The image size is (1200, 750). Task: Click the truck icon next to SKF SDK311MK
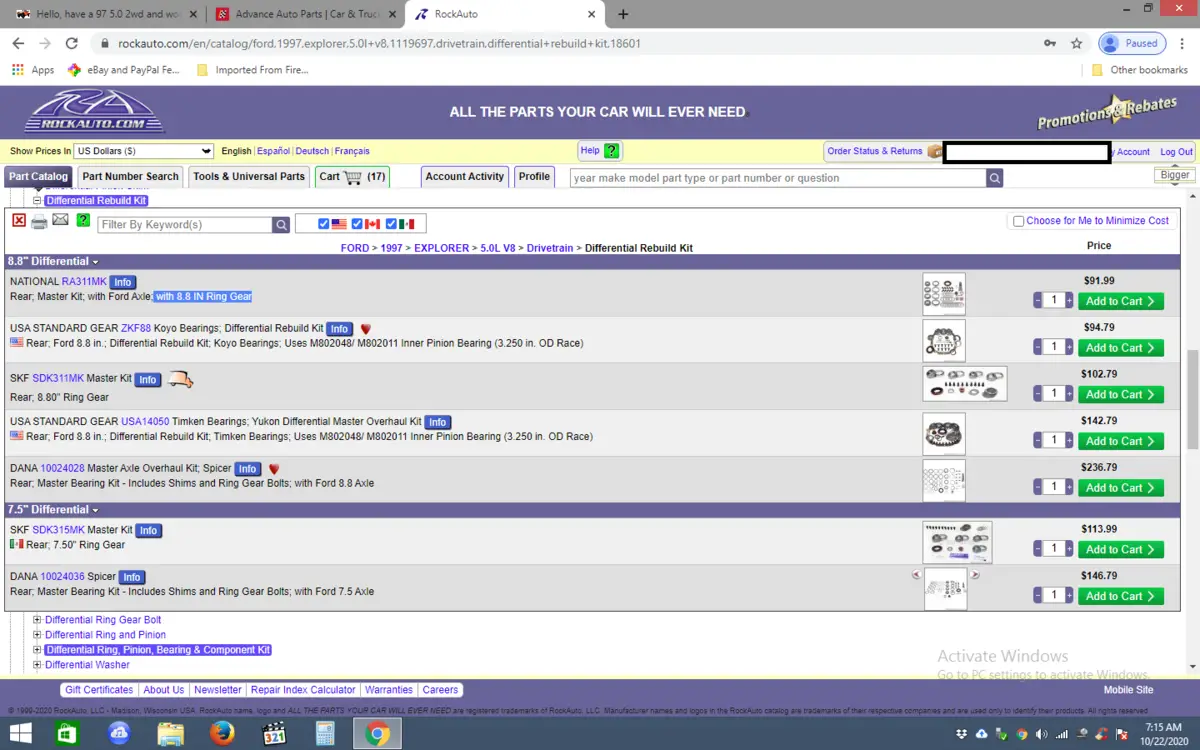180,379
